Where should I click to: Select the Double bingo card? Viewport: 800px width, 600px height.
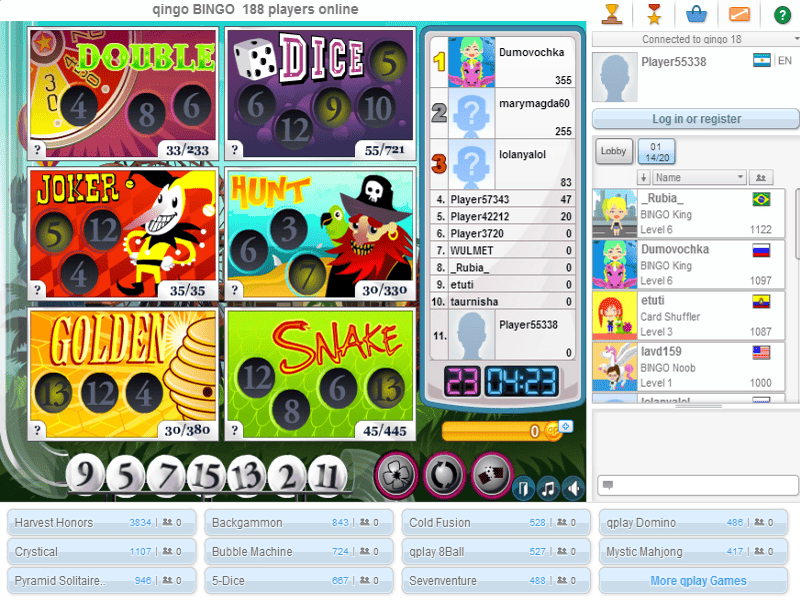[123, 93]
